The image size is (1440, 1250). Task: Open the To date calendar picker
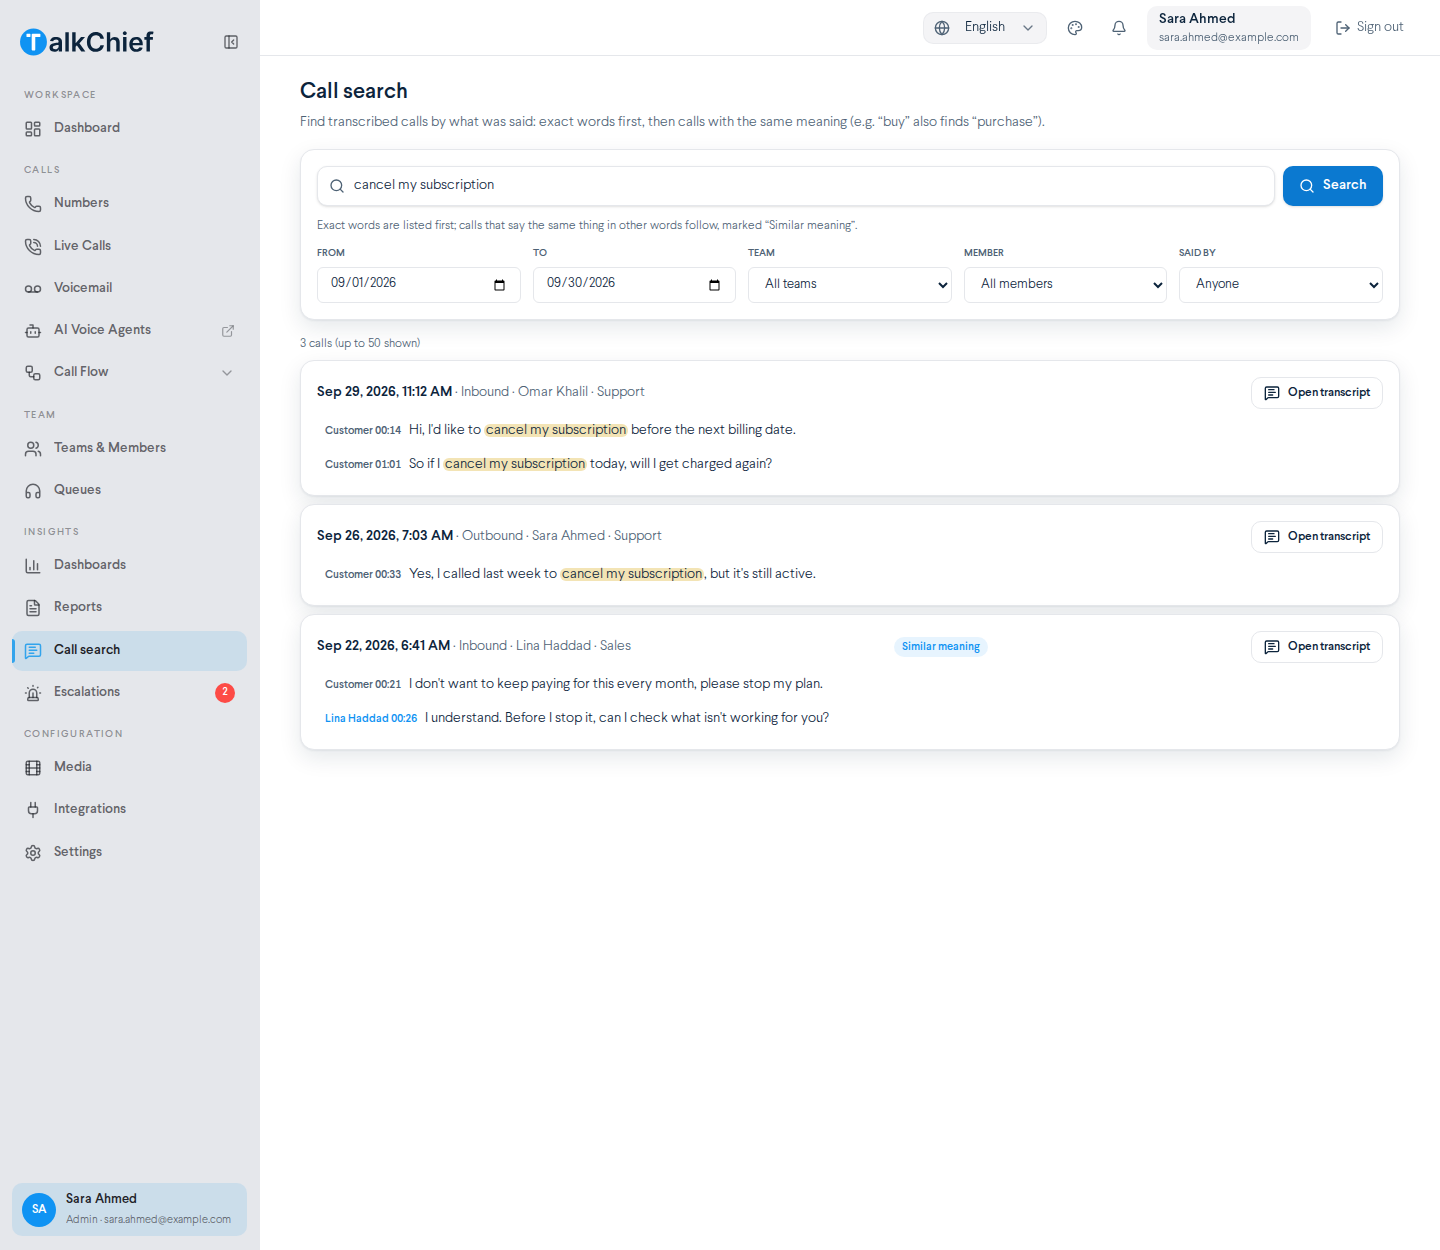pyautogui.click(x=714, y=285)
